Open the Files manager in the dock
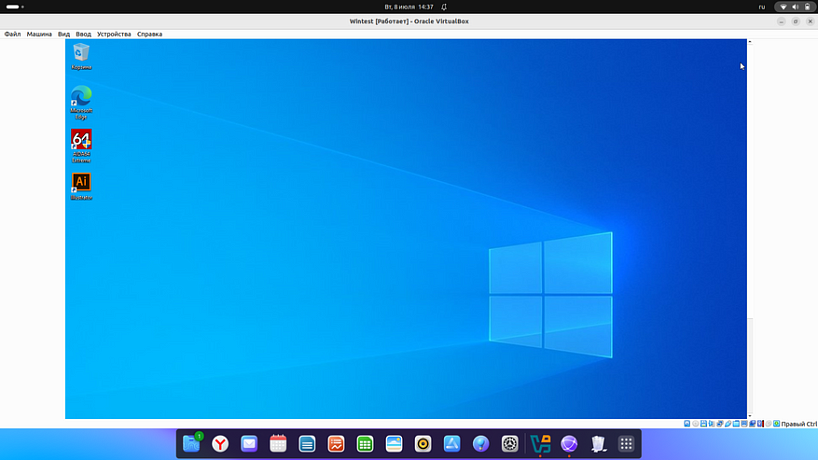818x460 pixels. point(191,444)
